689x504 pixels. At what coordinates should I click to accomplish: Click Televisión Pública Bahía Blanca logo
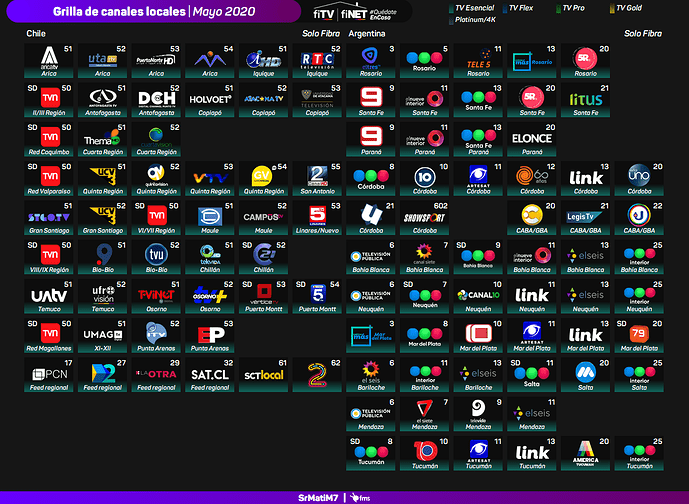click(x=371, y=256)
